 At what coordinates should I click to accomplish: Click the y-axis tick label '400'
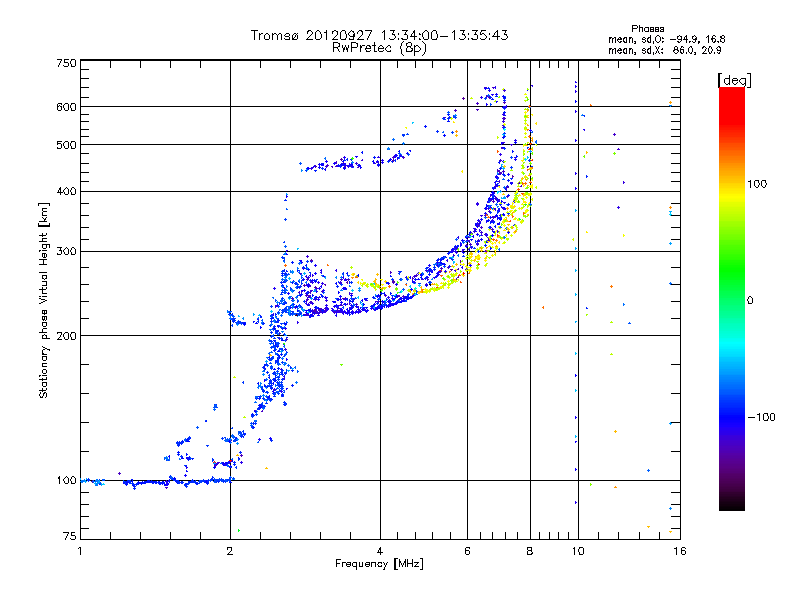[x=66, y=192]
